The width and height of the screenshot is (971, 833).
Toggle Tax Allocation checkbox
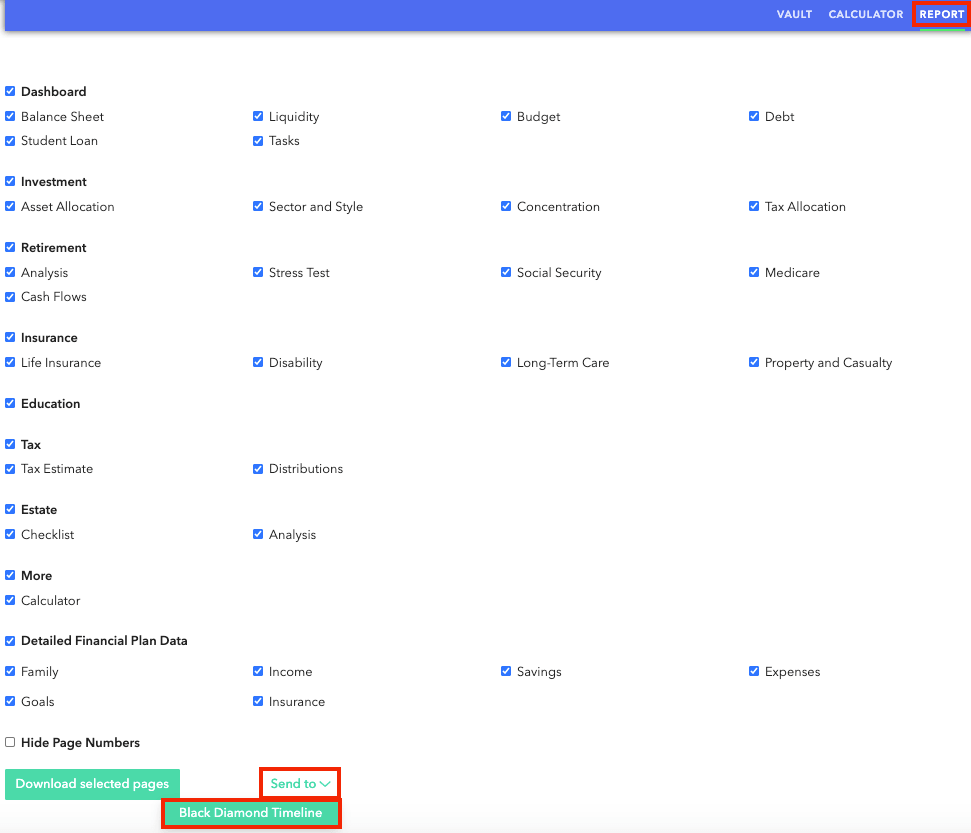754,206
